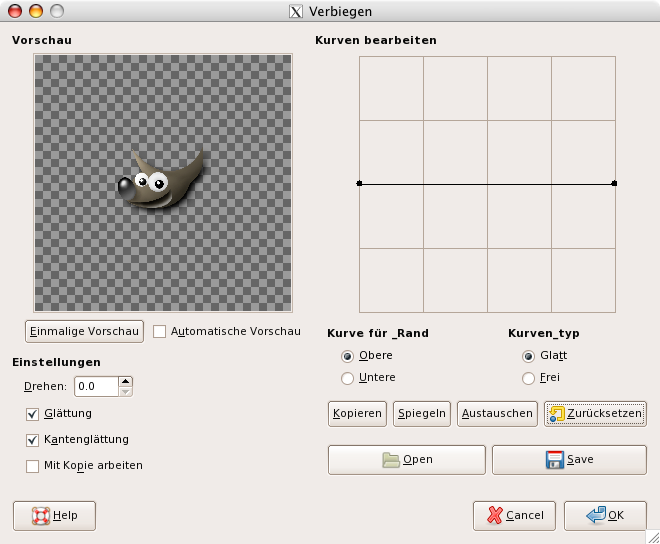Click Cancel to dismiss the dialog

point(514,516)
